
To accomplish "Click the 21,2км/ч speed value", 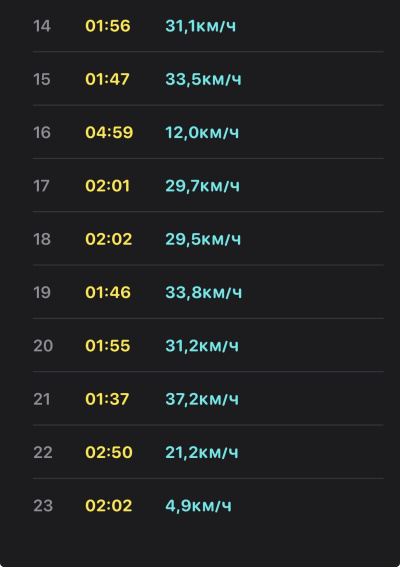I will click(x=202, y=452).
